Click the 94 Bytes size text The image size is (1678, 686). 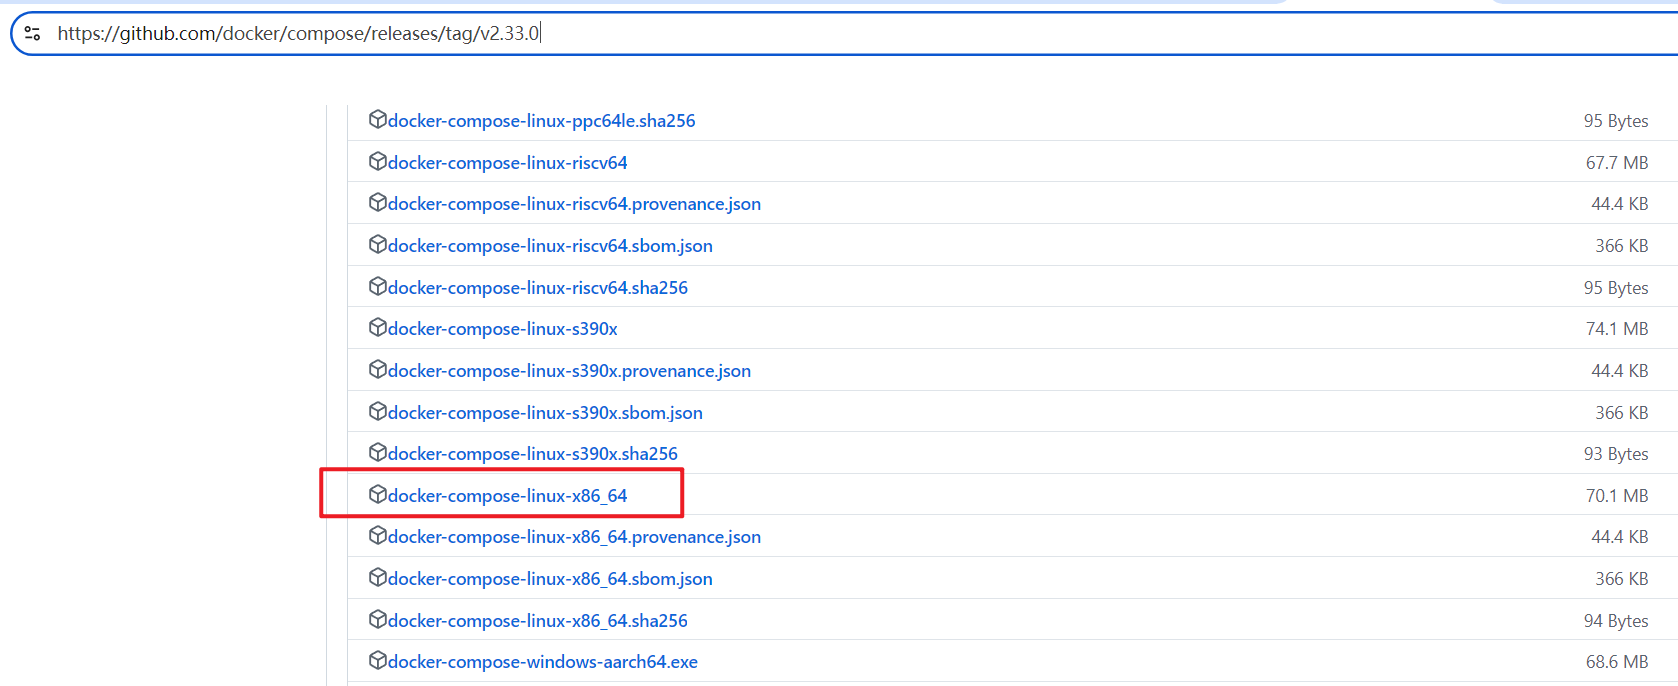tap(1616, 621)
